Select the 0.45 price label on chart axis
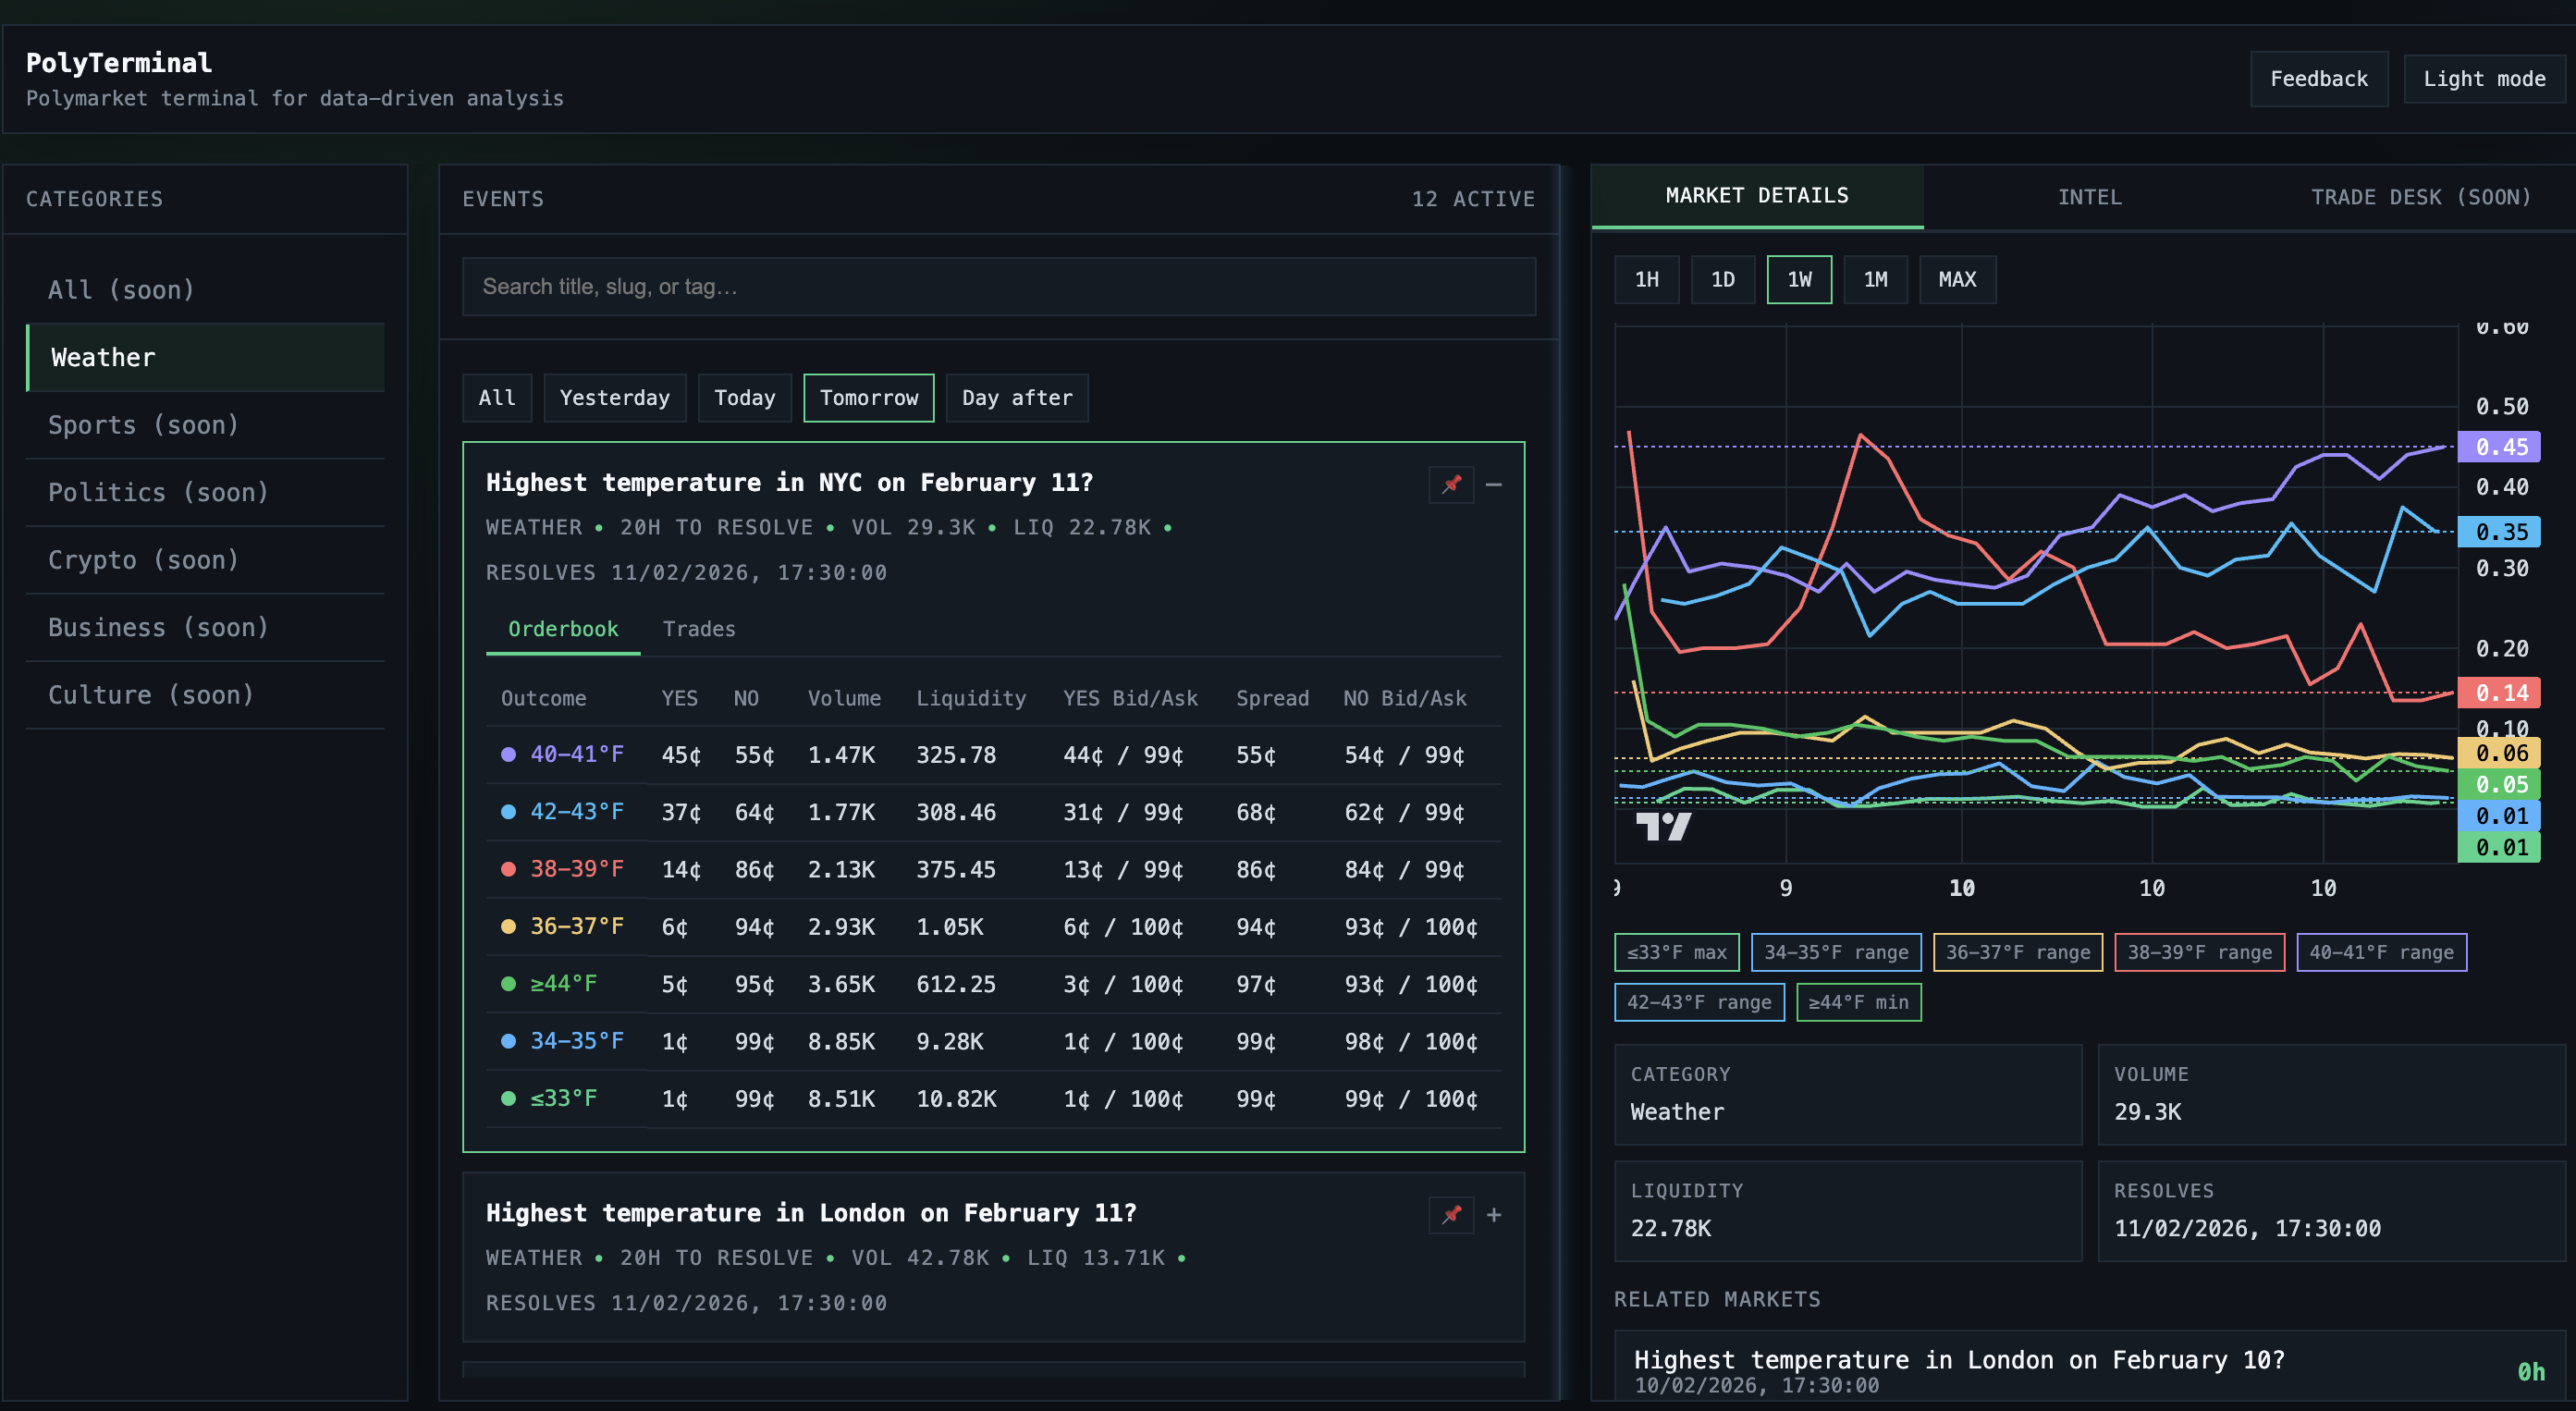 (x=2500, y=448)
